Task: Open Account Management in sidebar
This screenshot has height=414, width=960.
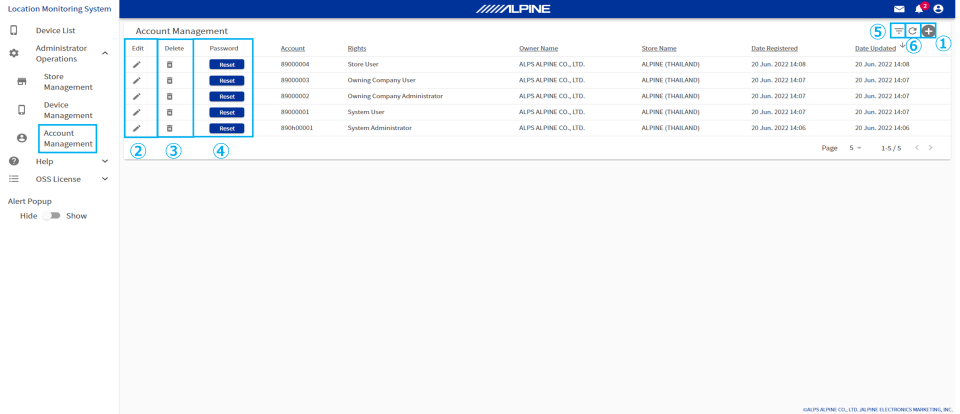Action: click(x=68, y=138)
